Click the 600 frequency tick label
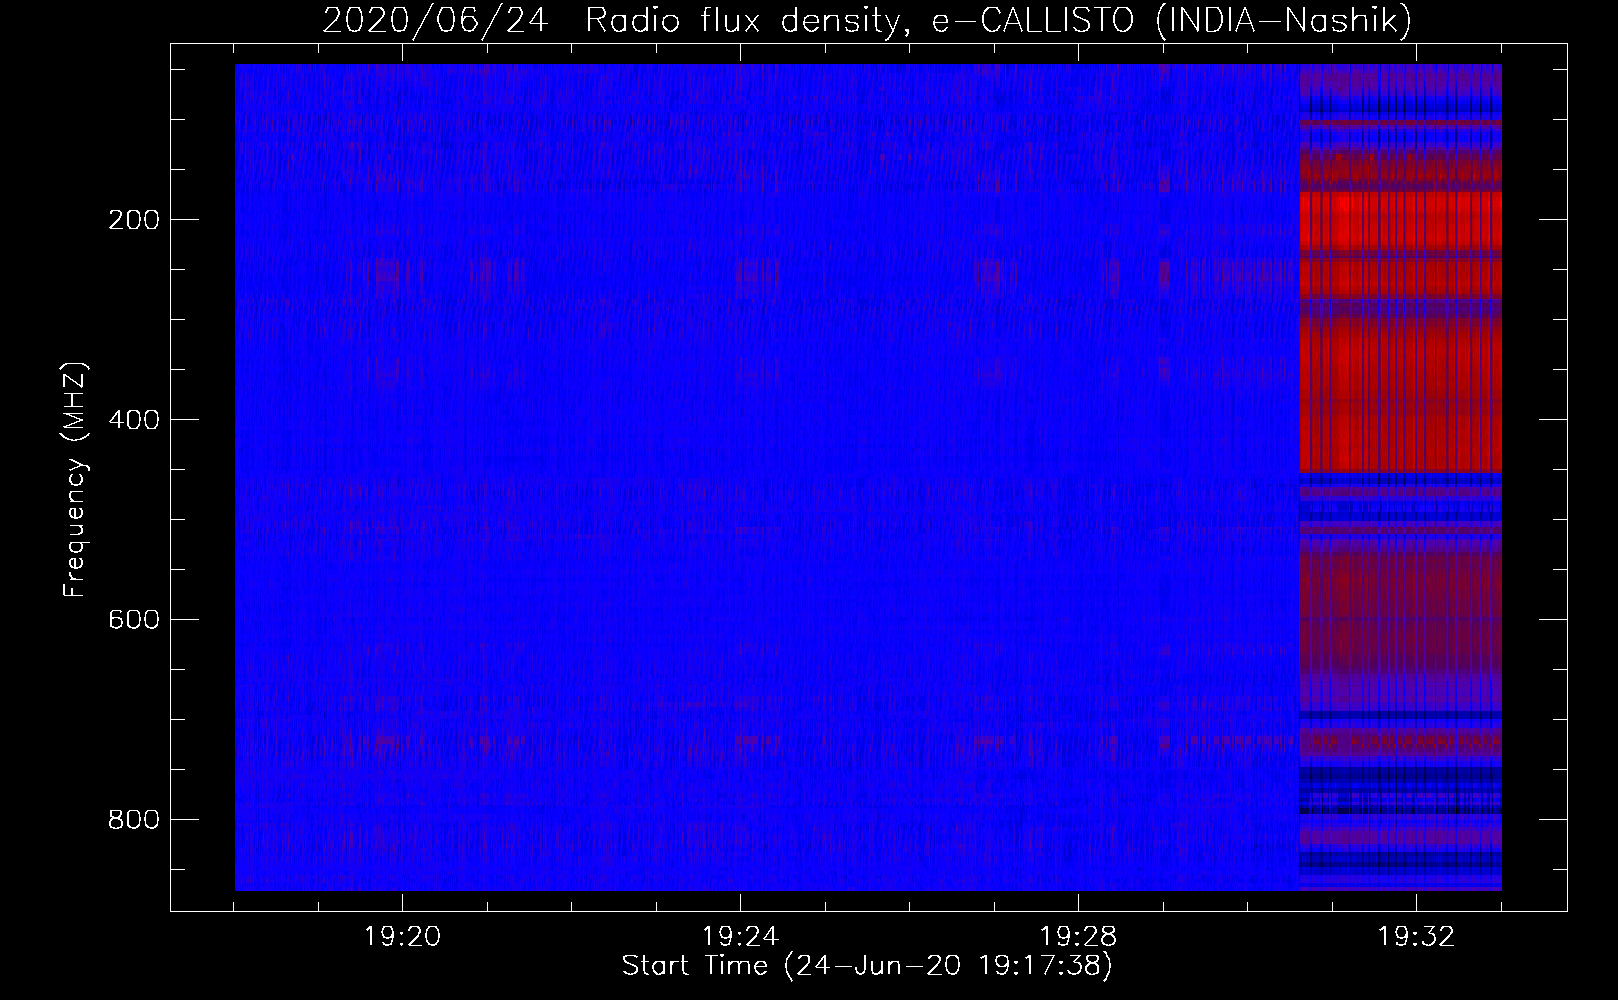This screenshot has height=1000, width=1618. [x=132, y=620]
